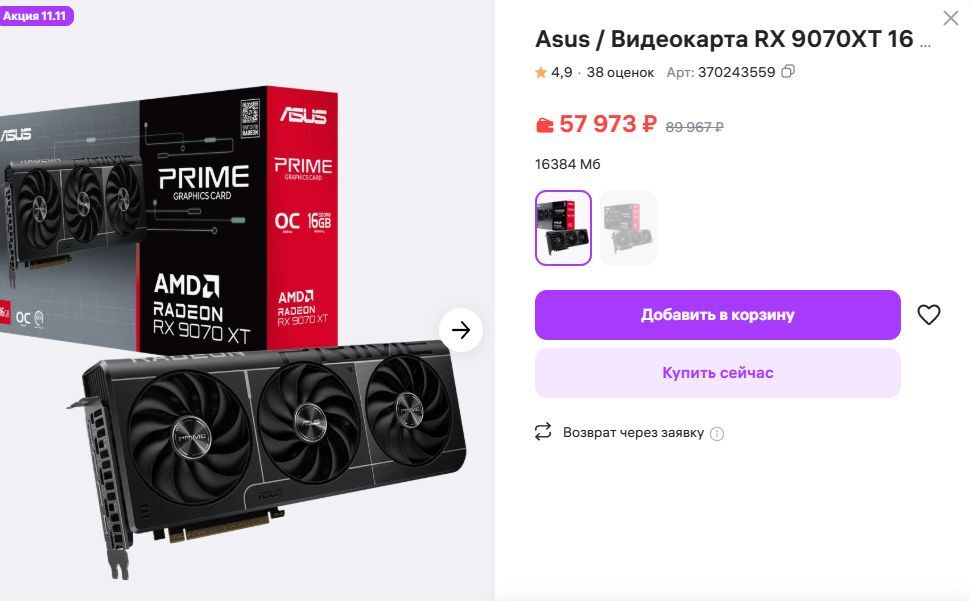Image resolution: width=970 pixels, height=601 pixels.
Task: Click the Акция 11.11 promo badge
Action: [x=36, y=16]
